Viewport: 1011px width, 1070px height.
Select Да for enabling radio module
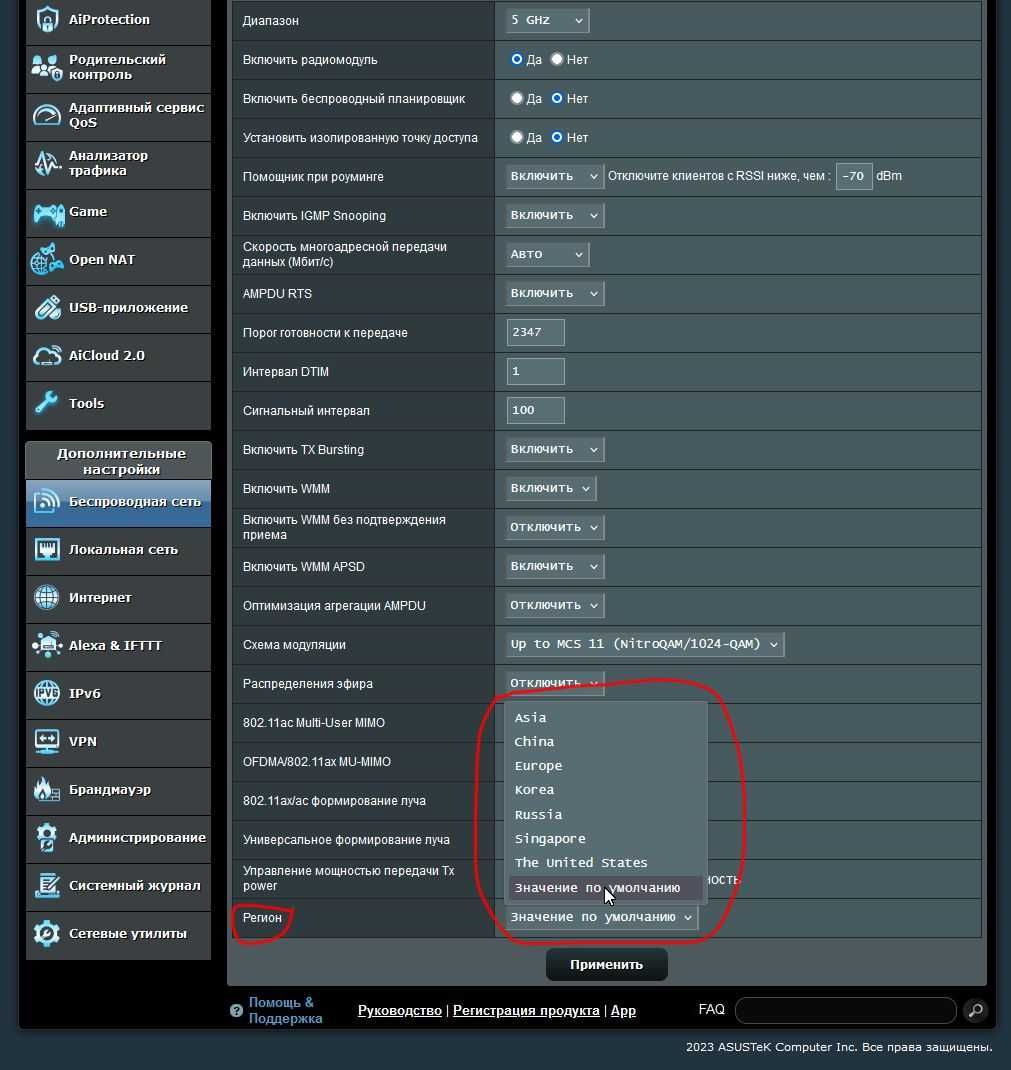point(516,59)
